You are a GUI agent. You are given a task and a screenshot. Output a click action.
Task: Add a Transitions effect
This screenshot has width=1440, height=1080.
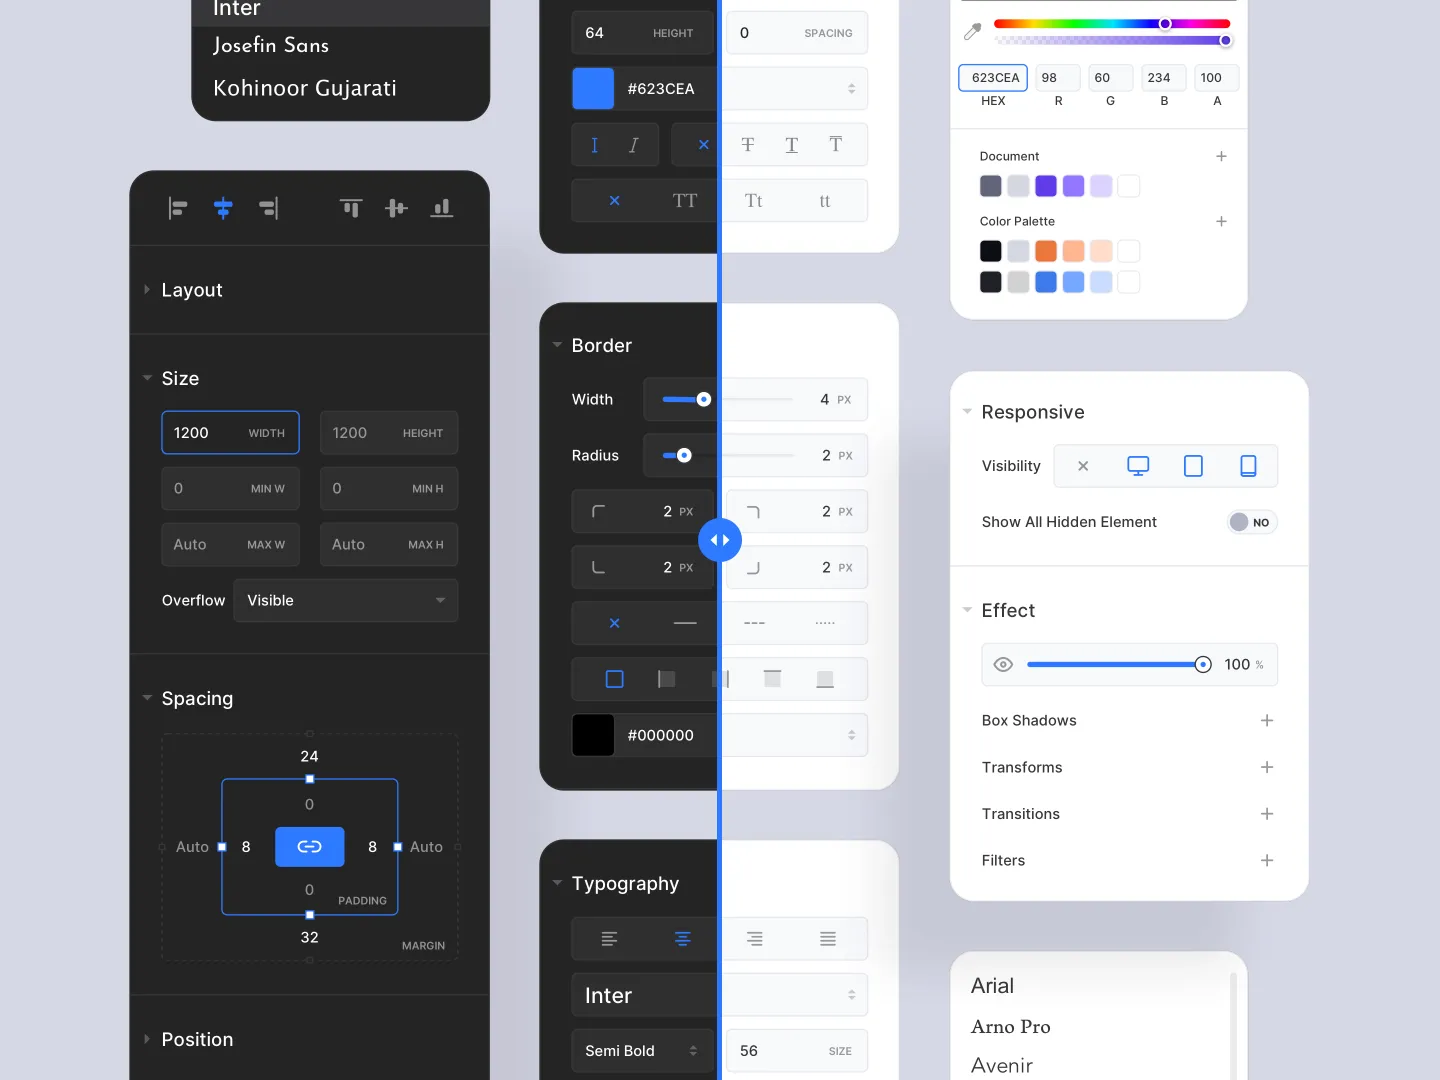1267,814
